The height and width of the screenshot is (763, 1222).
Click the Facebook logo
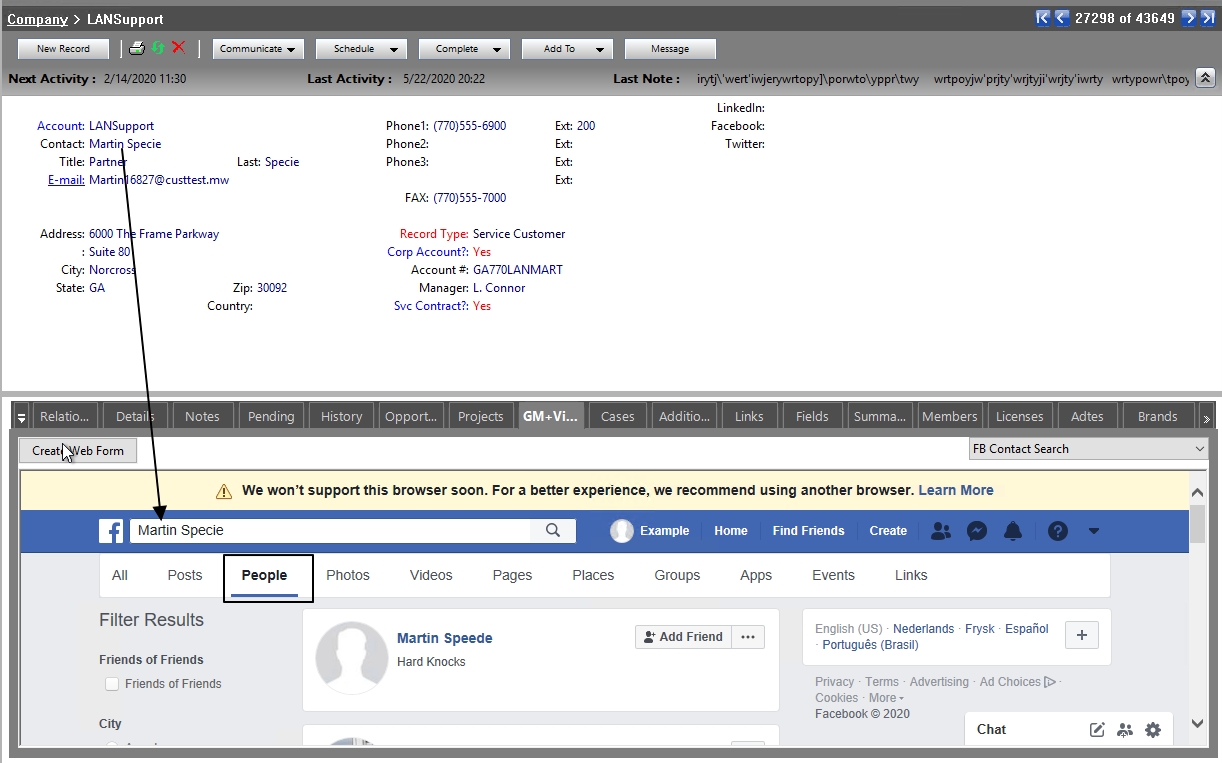(x=112, y=531)
